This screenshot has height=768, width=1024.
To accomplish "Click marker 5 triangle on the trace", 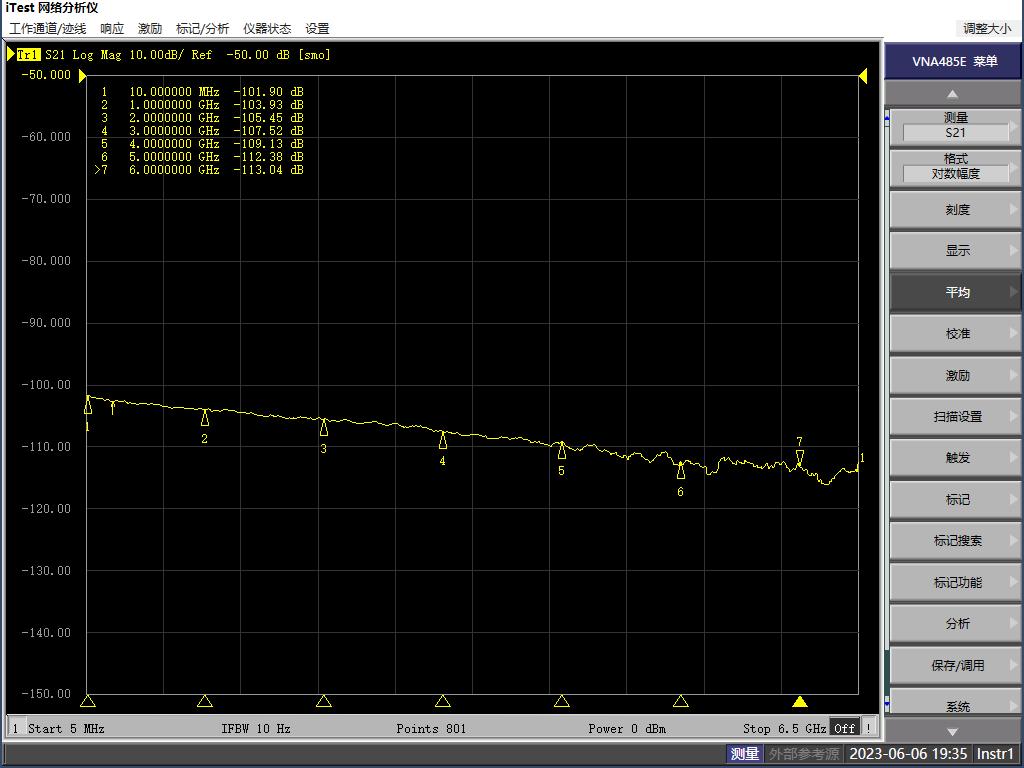I will tap(561, 451).
